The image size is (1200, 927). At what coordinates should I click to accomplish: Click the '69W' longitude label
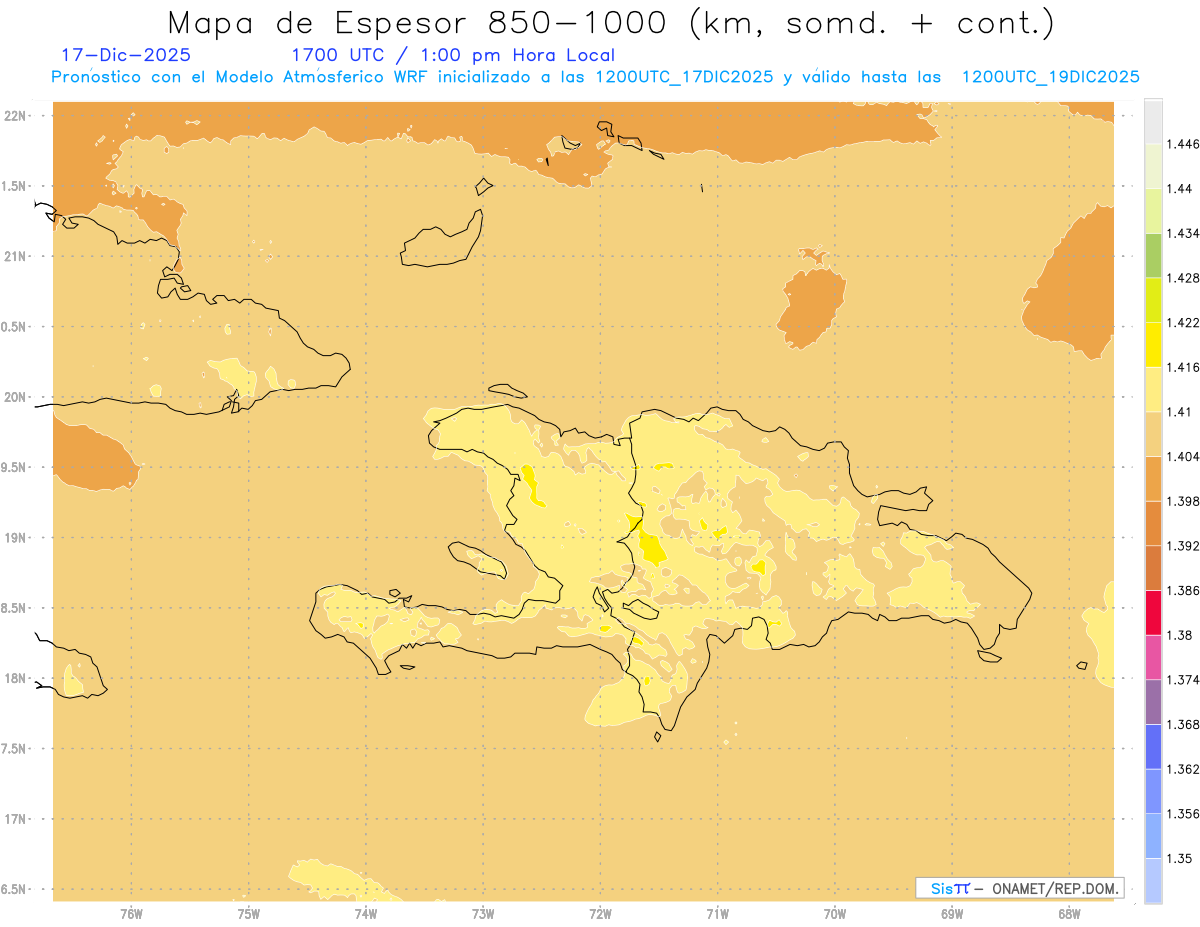point(951,914)
